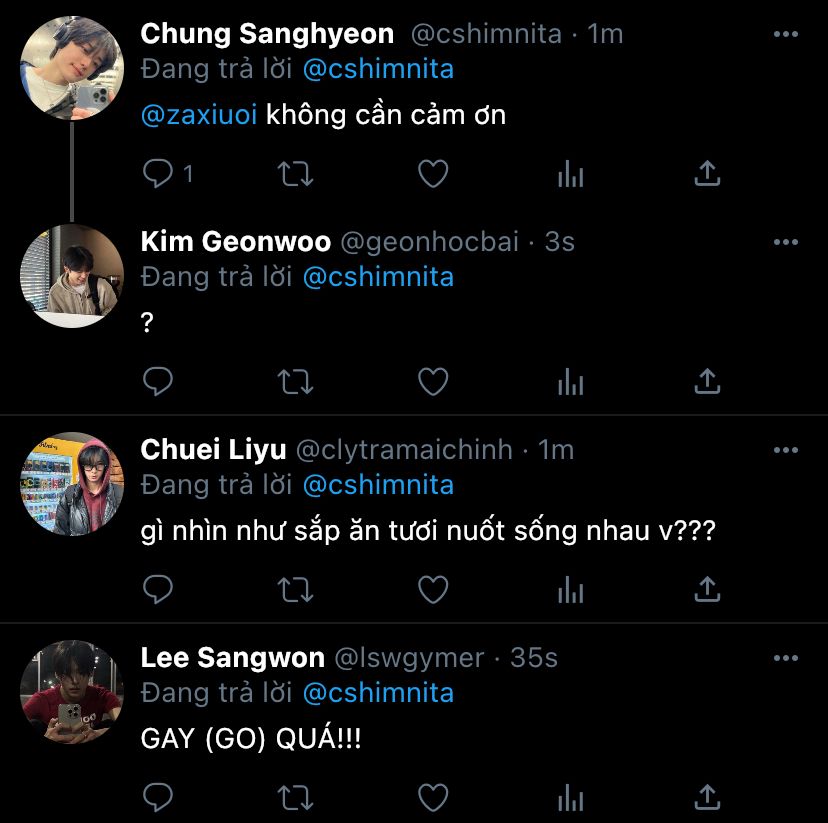Screen dimensions: 828x823
Task: Open analytics on Chung Sanghyeon's tweet
Action: click(x=570, y=174)
